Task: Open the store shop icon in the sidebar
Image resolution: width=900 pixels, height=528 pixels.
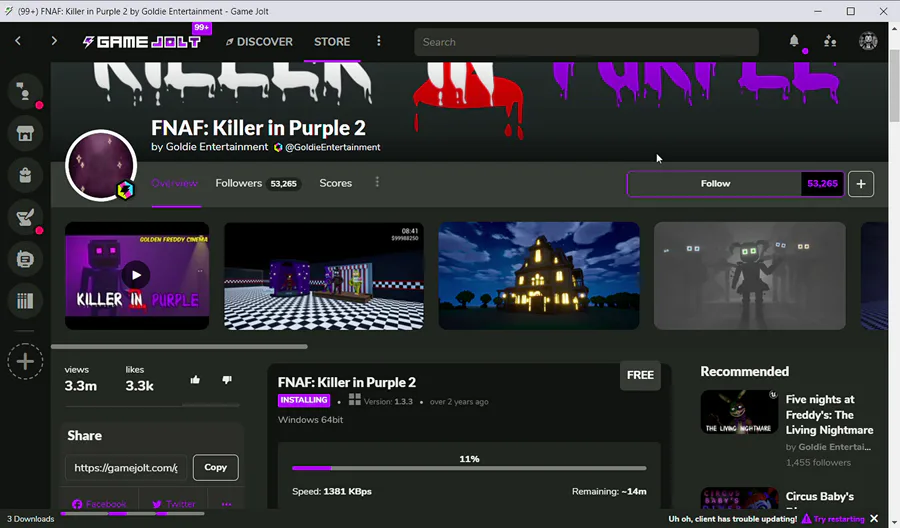Action: (25, 134)
